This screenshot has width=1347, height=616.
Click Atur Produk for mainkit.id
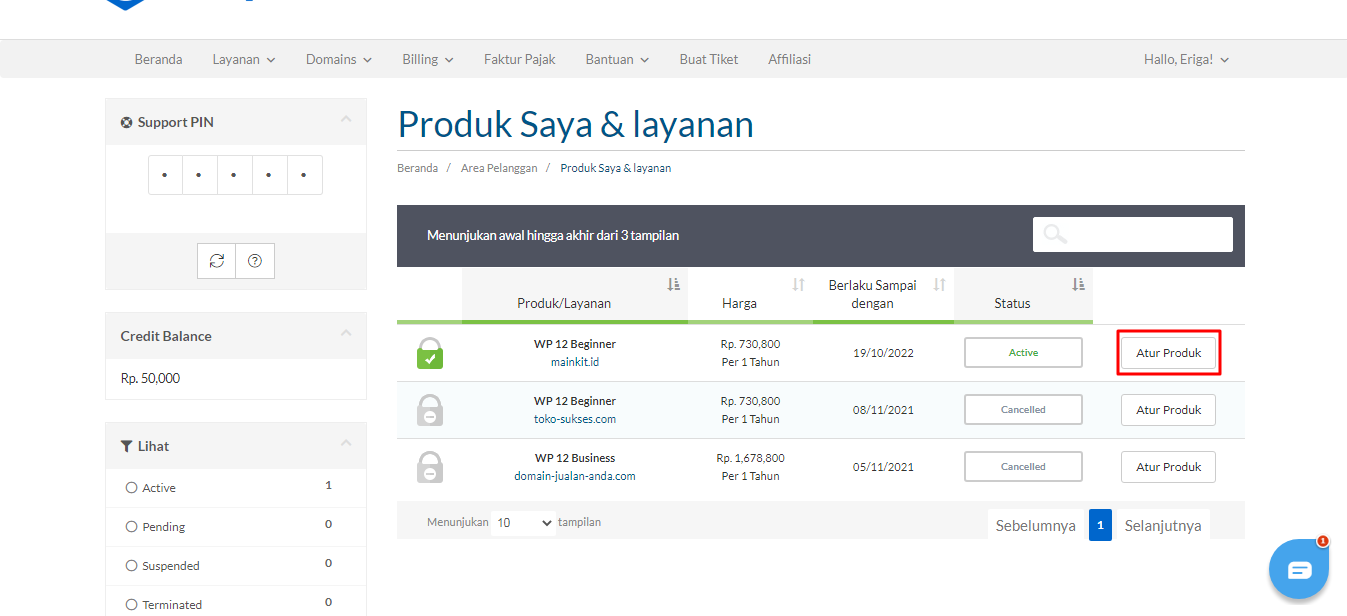coord(1168,353)
